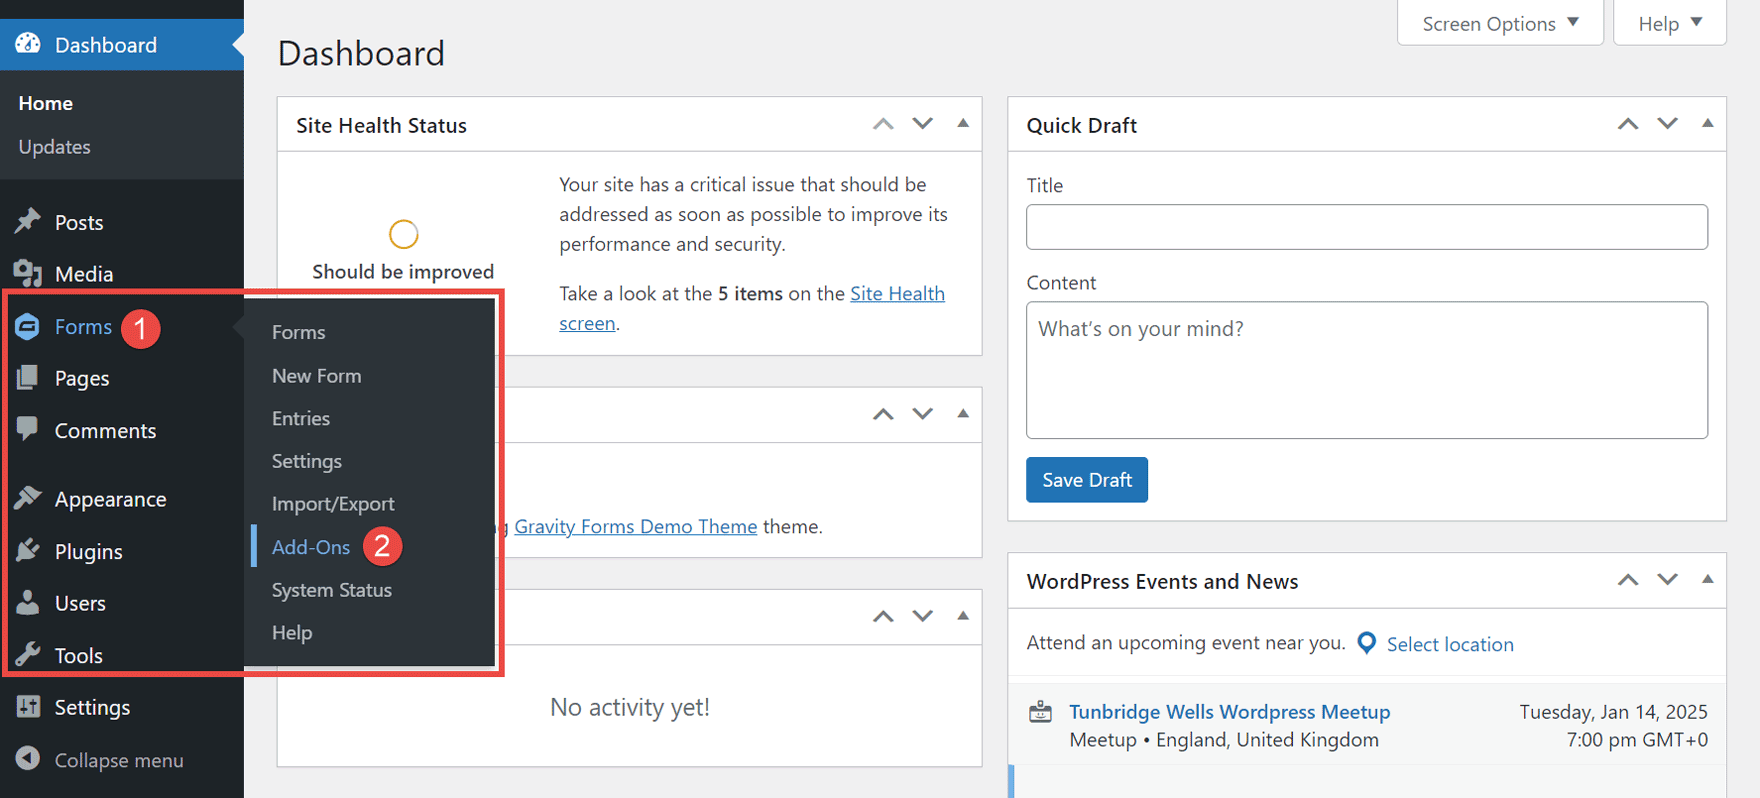Click the Settings sliders icon
Viewport: 1760px width, 798px height.
[28, 707]
